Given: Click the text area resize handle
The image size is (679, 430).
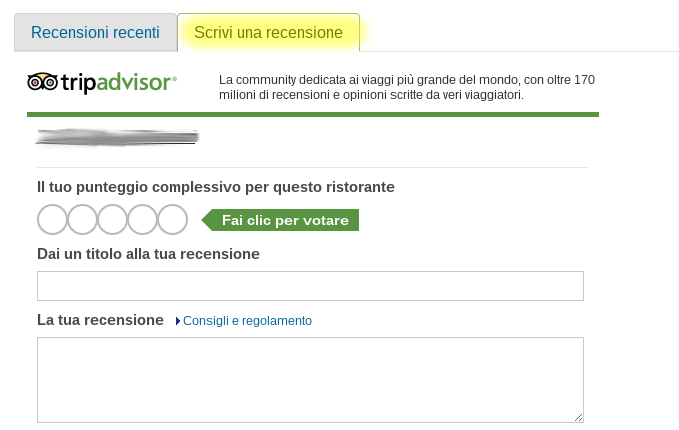Looking at the screenshot, I should [578, 417].
